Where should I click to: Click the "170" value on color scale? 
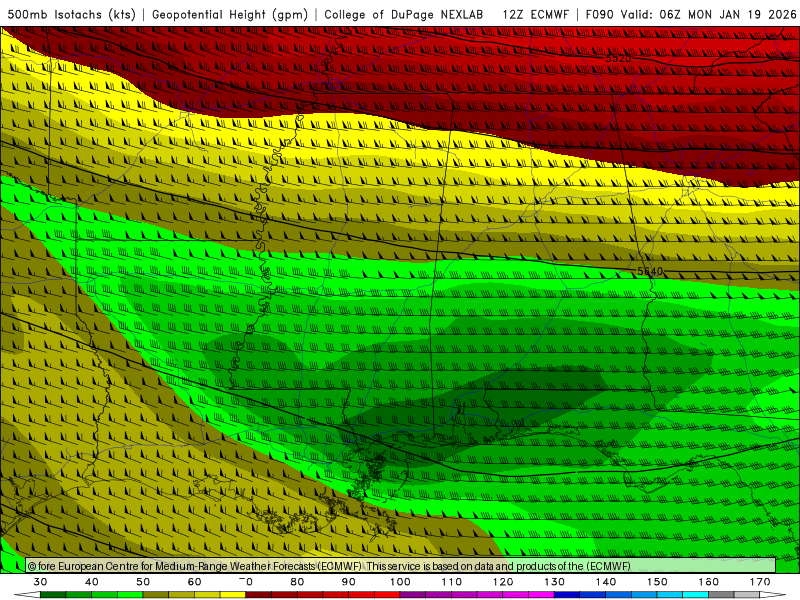[760, 582]
